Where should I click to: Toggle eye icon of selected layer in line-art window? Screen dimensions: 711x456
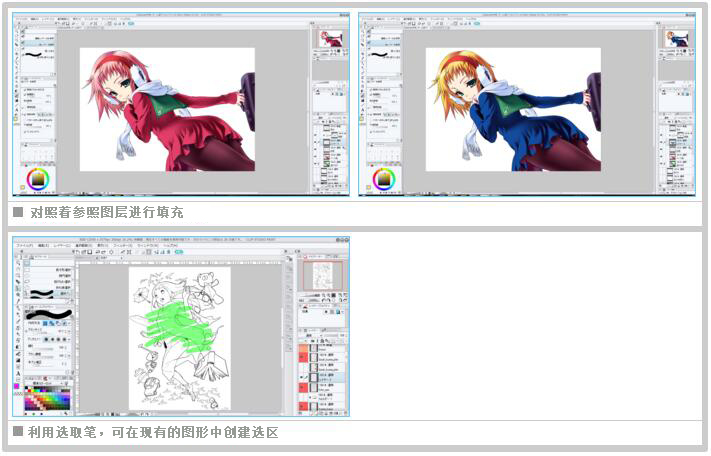tap(301, 378)
